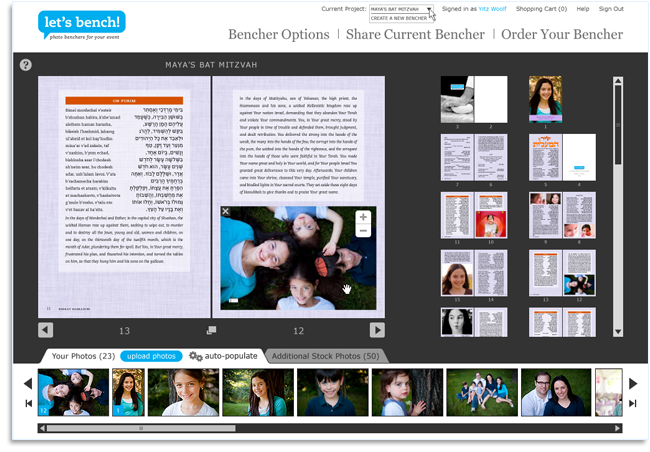Viewport: 650px width, 452px height.
Task: Open Bencher Options menu
Action: click(279, 34)
